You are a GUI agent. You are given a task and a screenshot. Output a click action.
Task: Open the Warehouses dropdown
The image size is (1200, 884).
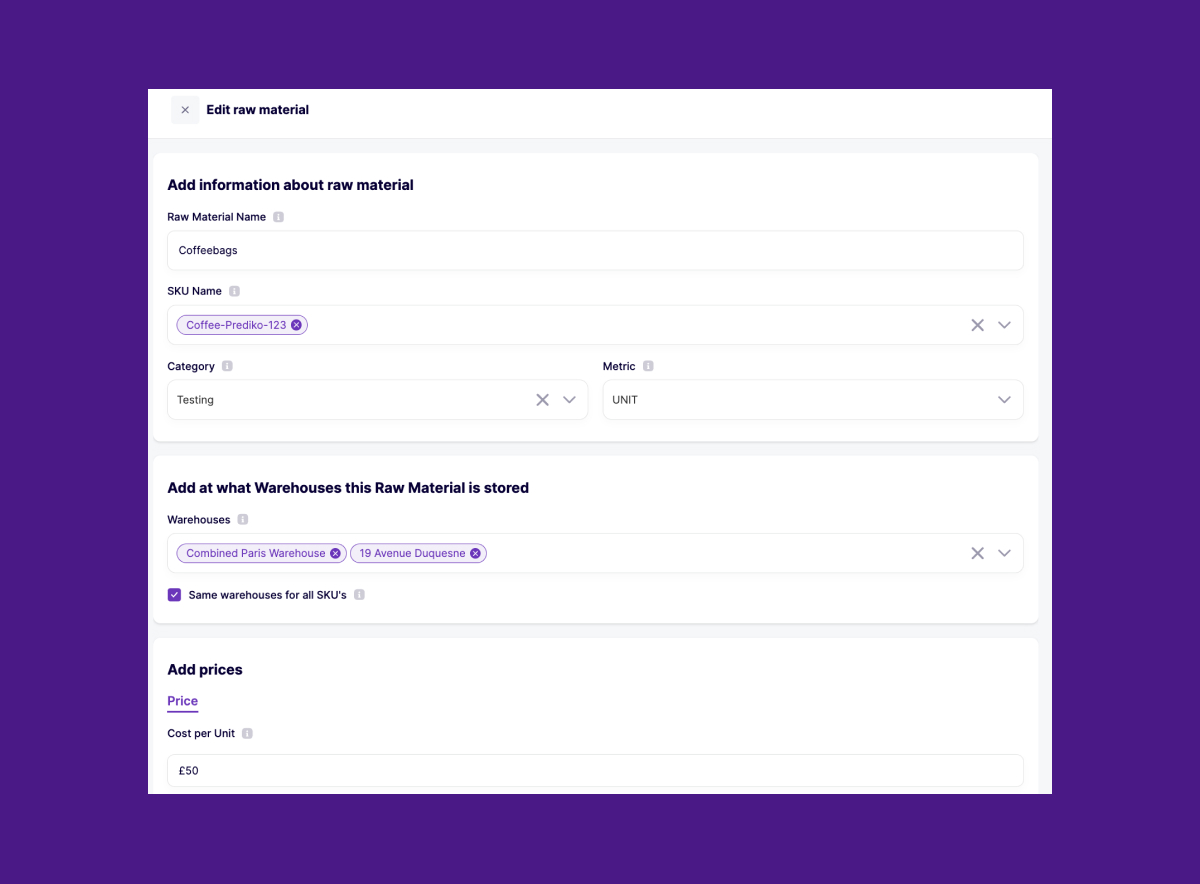[x=1005, y=552]
